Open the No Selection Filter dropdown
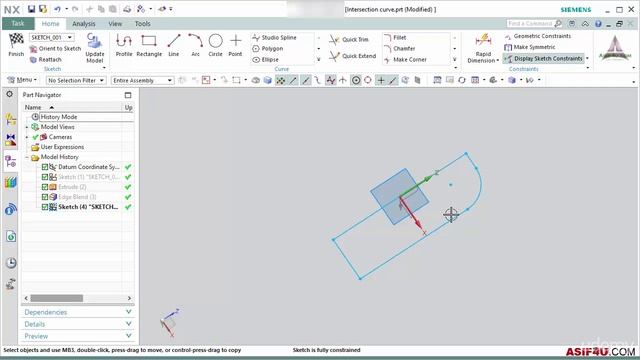This screenshot has height=360, width=640. tap(76, 80)
